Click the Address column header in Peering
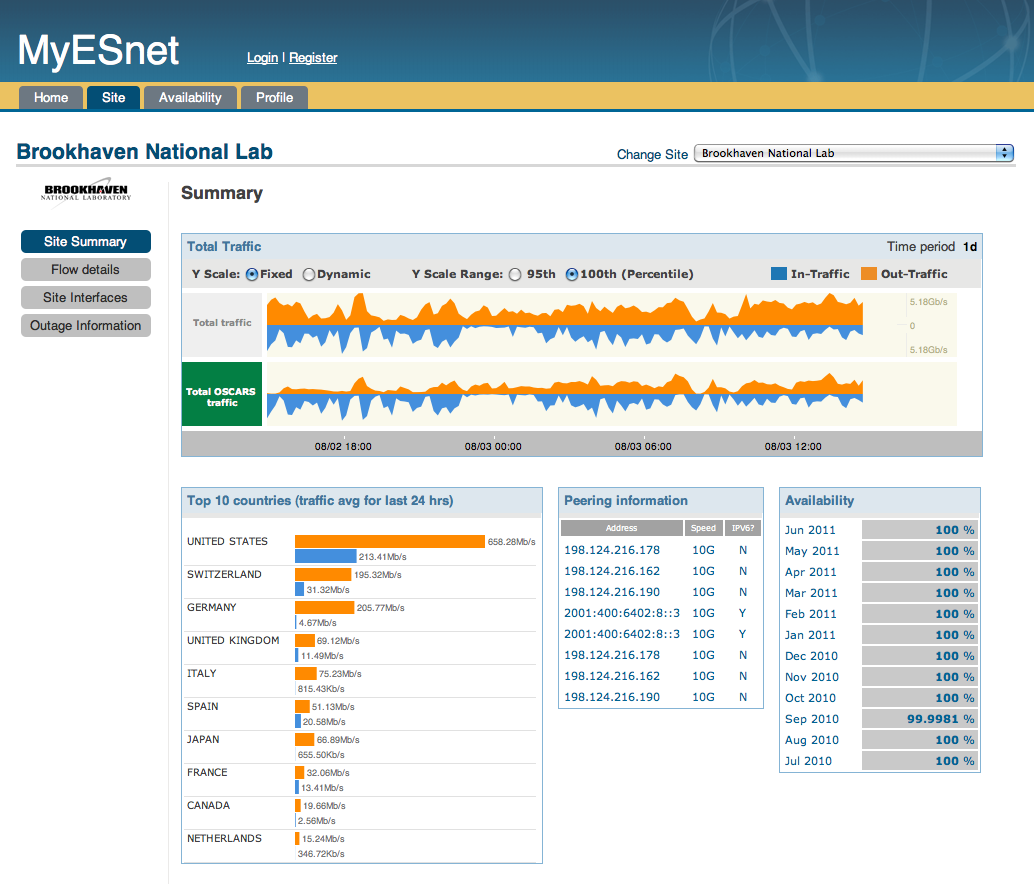The image size is (1034, 887). [x=622, y=528]
